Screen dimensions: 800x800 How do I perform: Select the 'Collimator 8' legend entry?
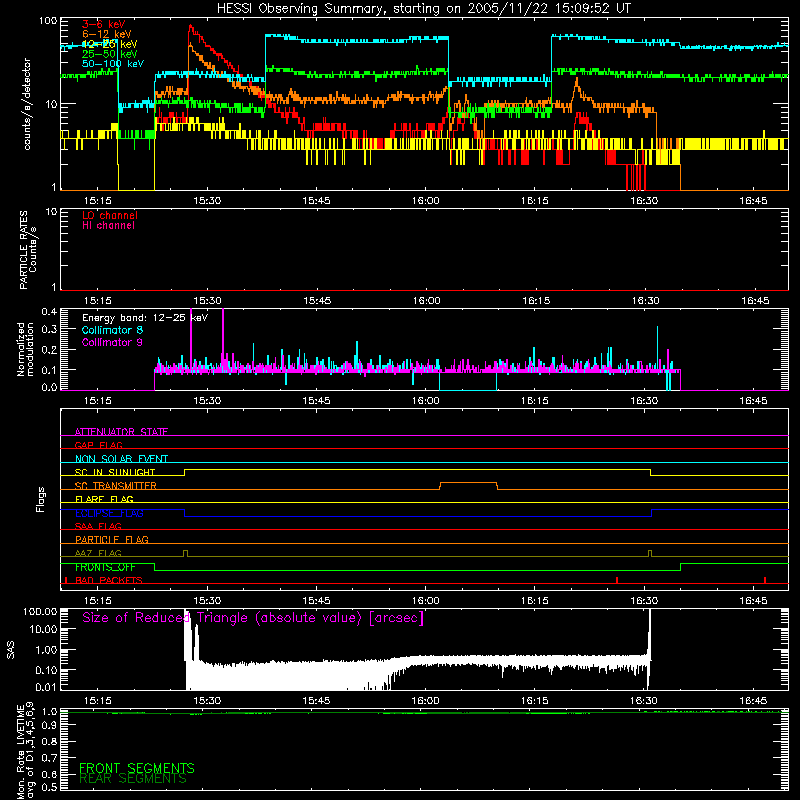click(112, 330)
